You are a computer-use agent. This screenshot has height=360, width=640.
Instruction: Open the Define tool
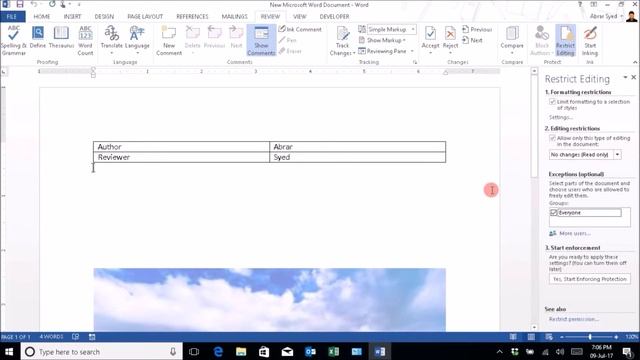pos(38,38)
